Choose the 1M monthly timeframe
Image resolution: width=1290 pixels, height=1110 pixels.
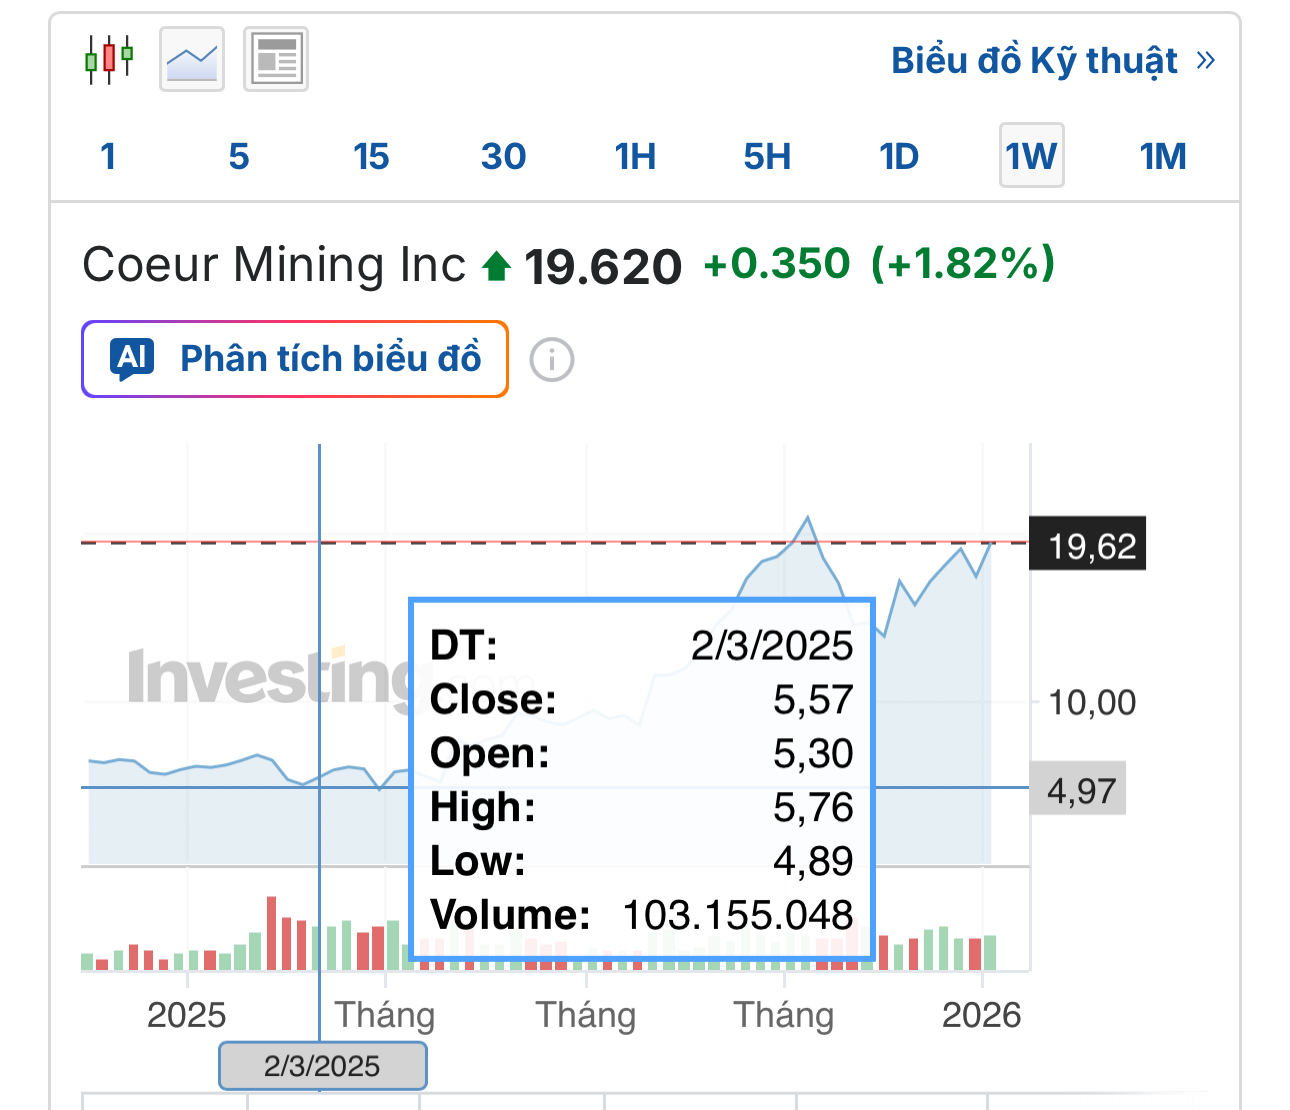pos(1163,156)
